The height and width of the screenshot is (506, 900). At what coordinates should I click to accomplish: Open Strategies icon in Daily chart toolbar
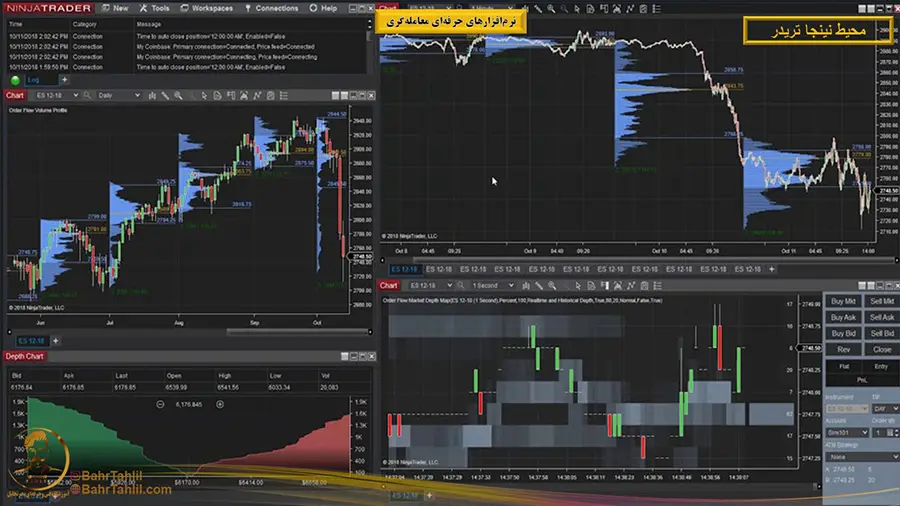point(257,96)
